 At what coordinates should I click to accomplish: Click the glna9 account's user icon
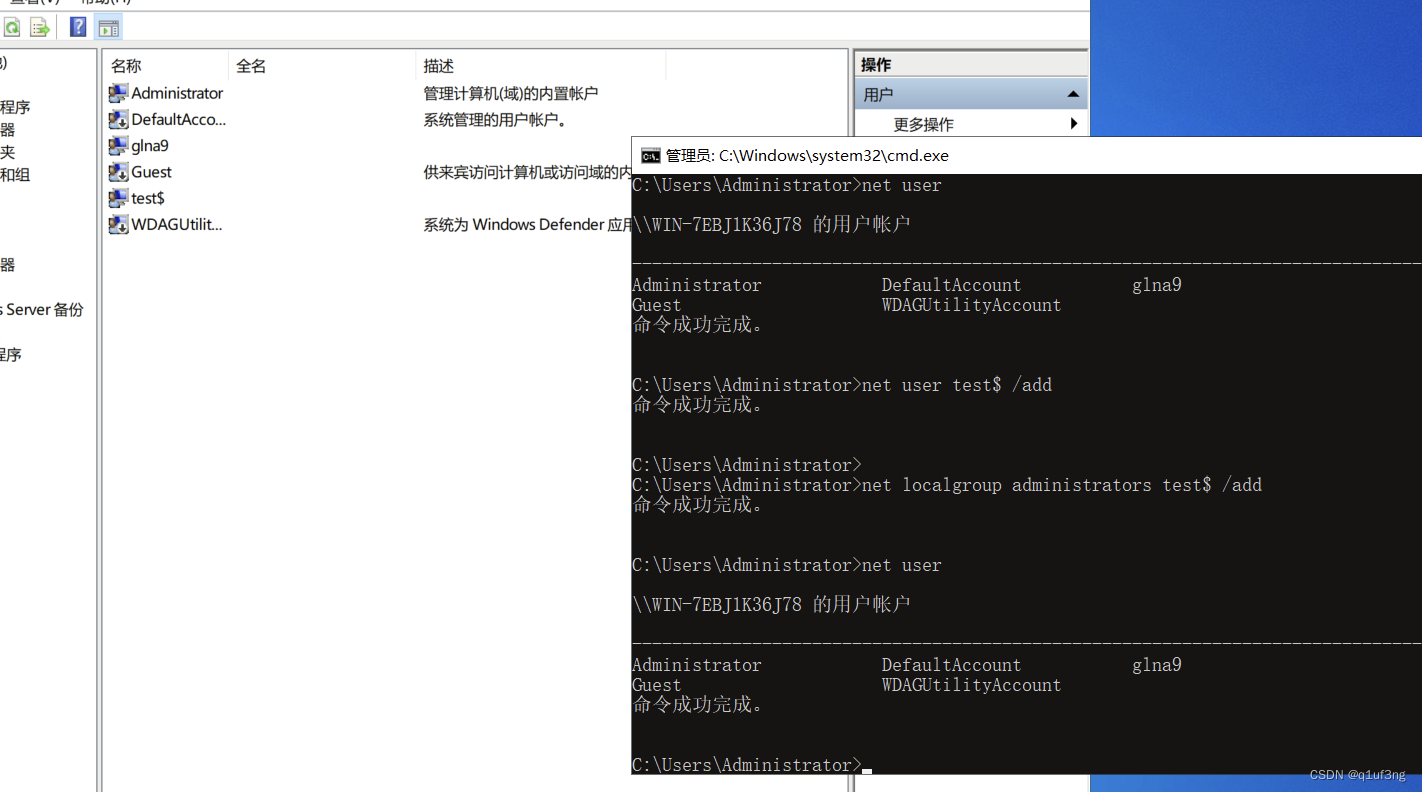click(118, 146)
